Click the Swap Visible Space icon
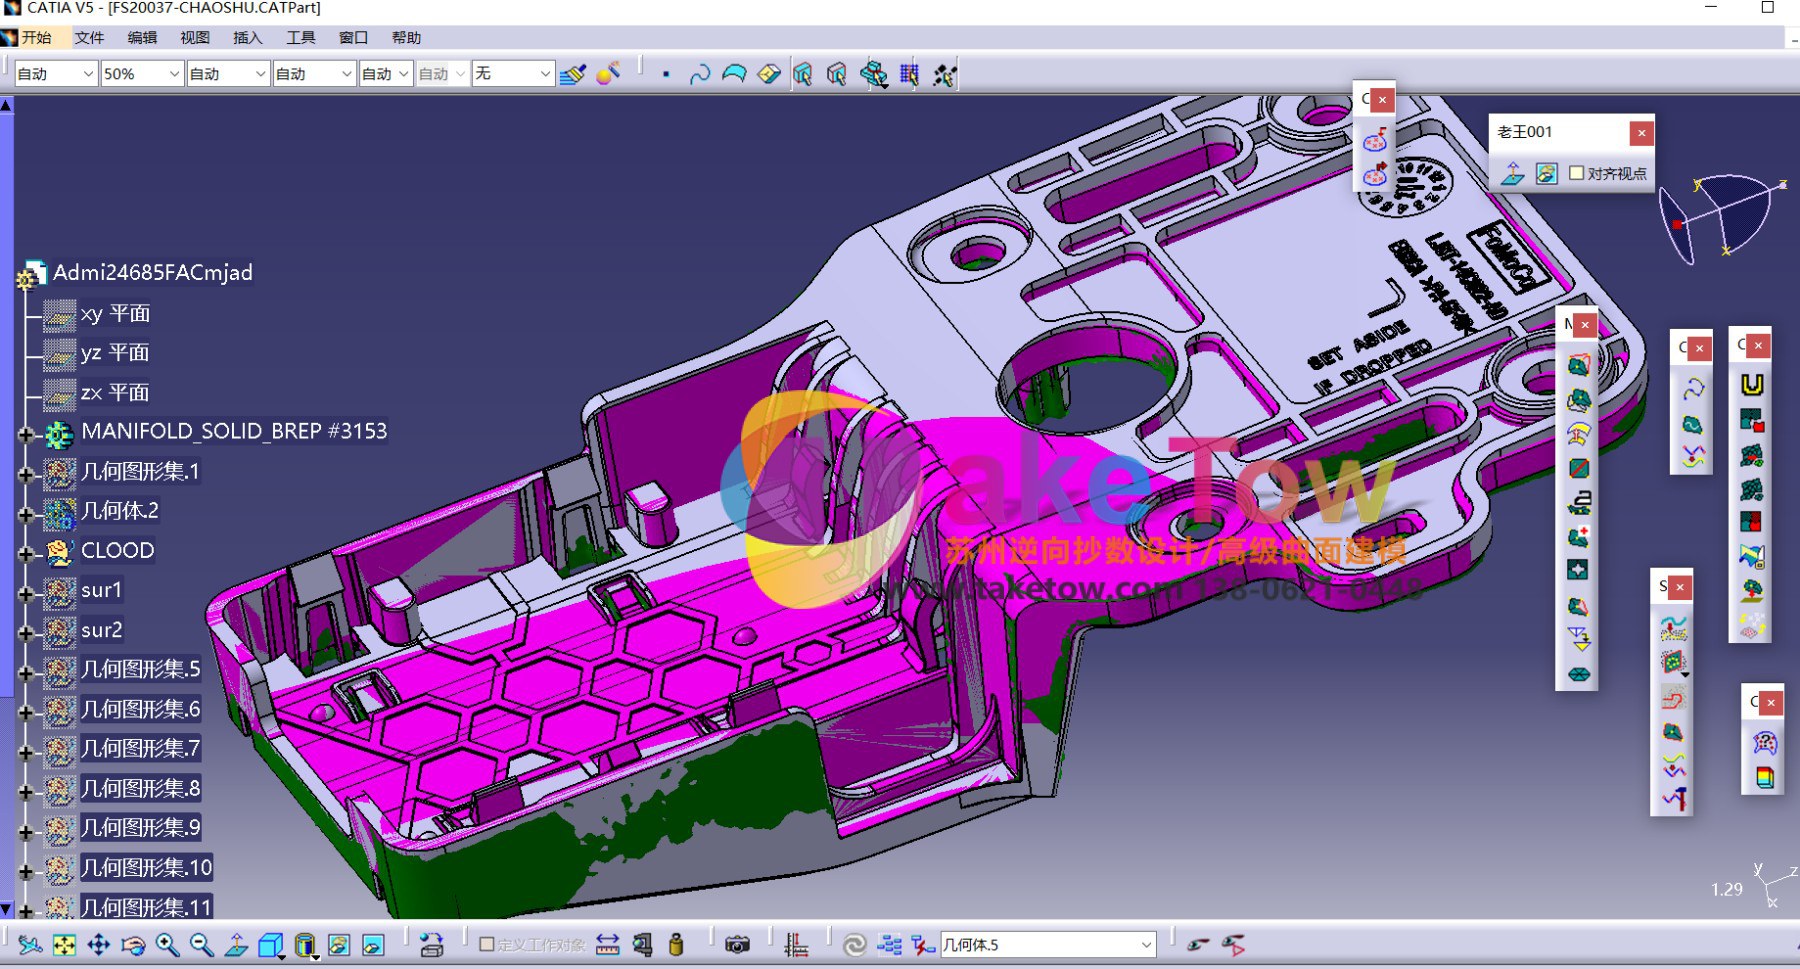This screenshot has height=969, width=1800. pyautogui.click(x=373, y=945)
